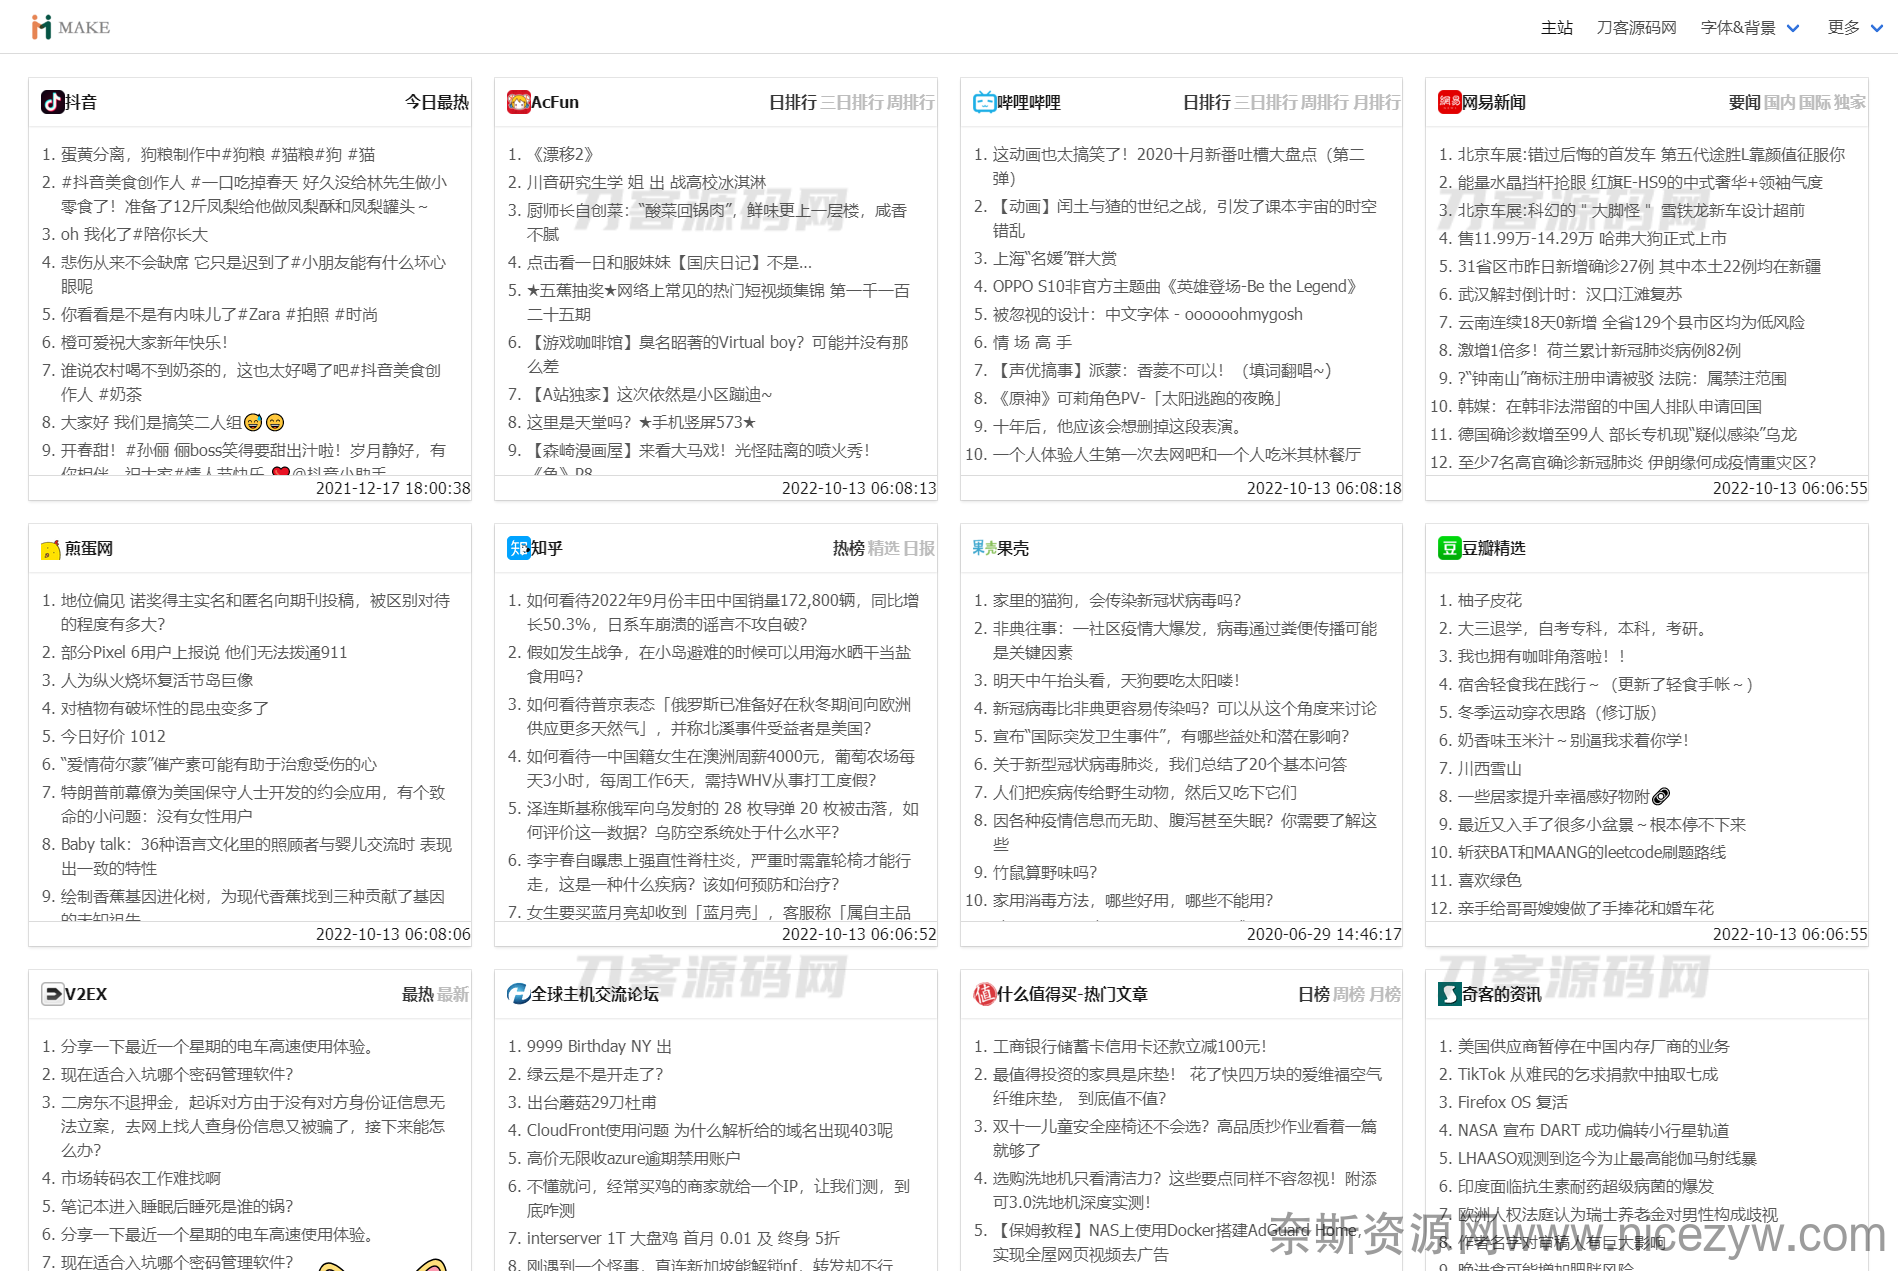Select V2EX 最热 tab

pyautogui.click(x=418, y=994)
